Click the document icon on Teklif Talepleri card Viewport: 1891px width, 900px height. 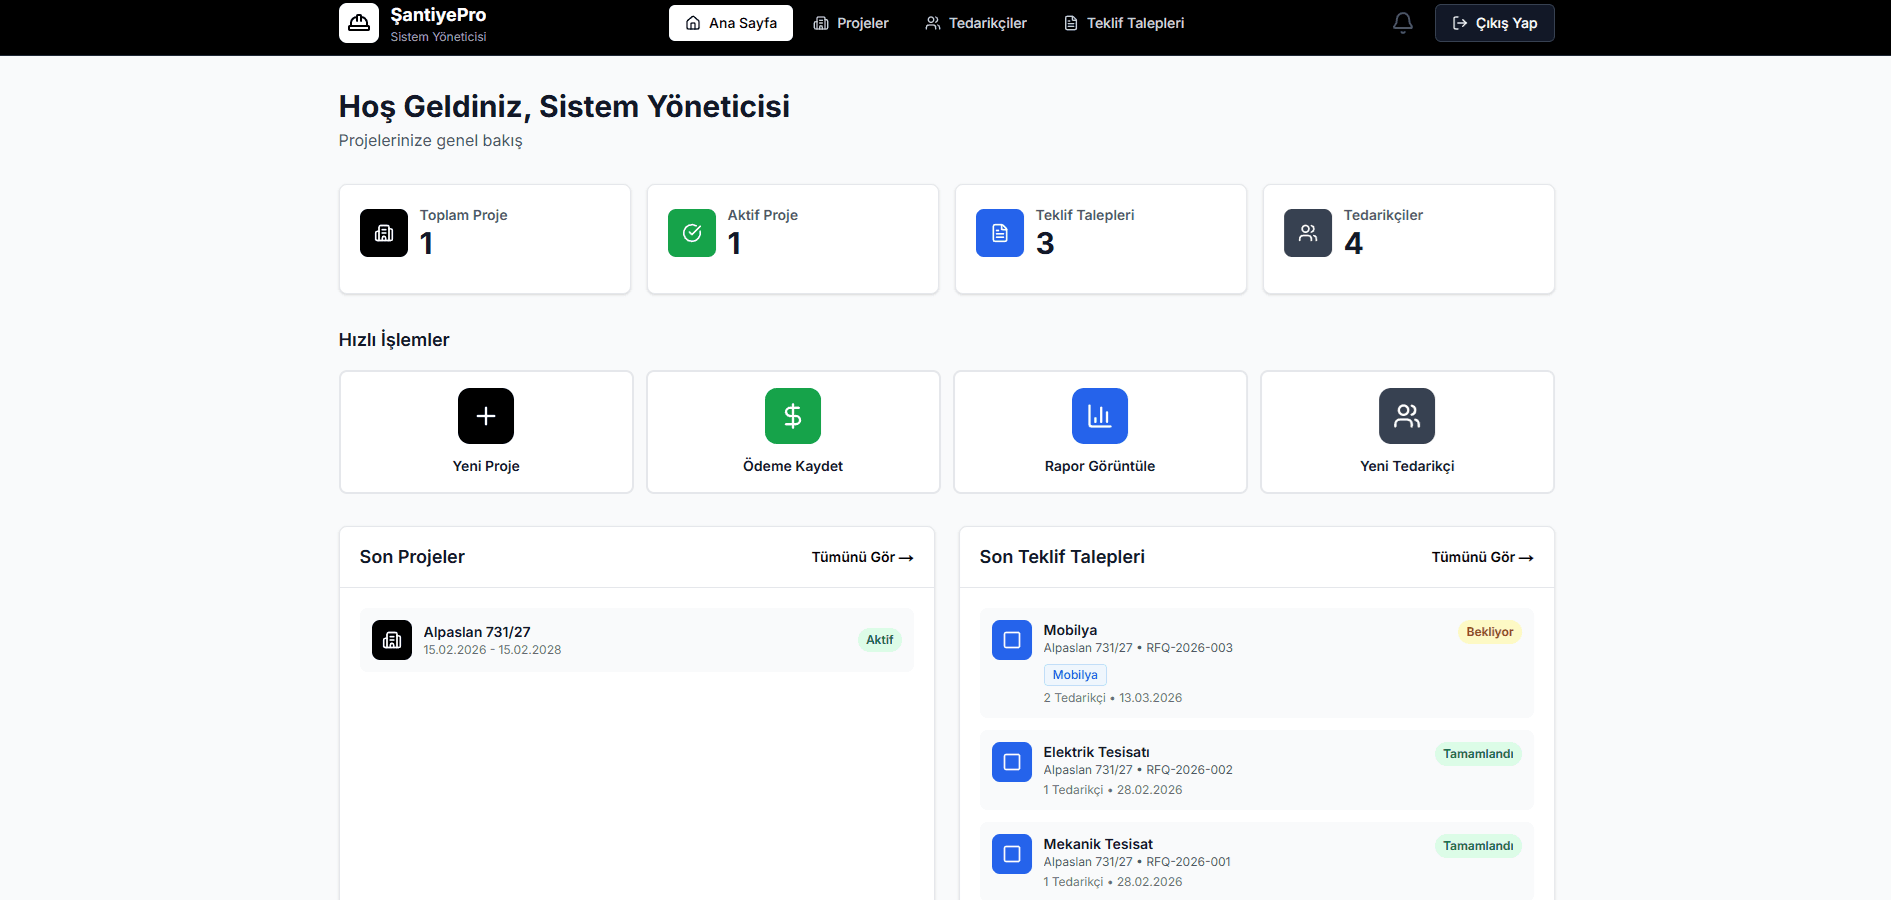pyautogui.click(x=1000, y=233)
